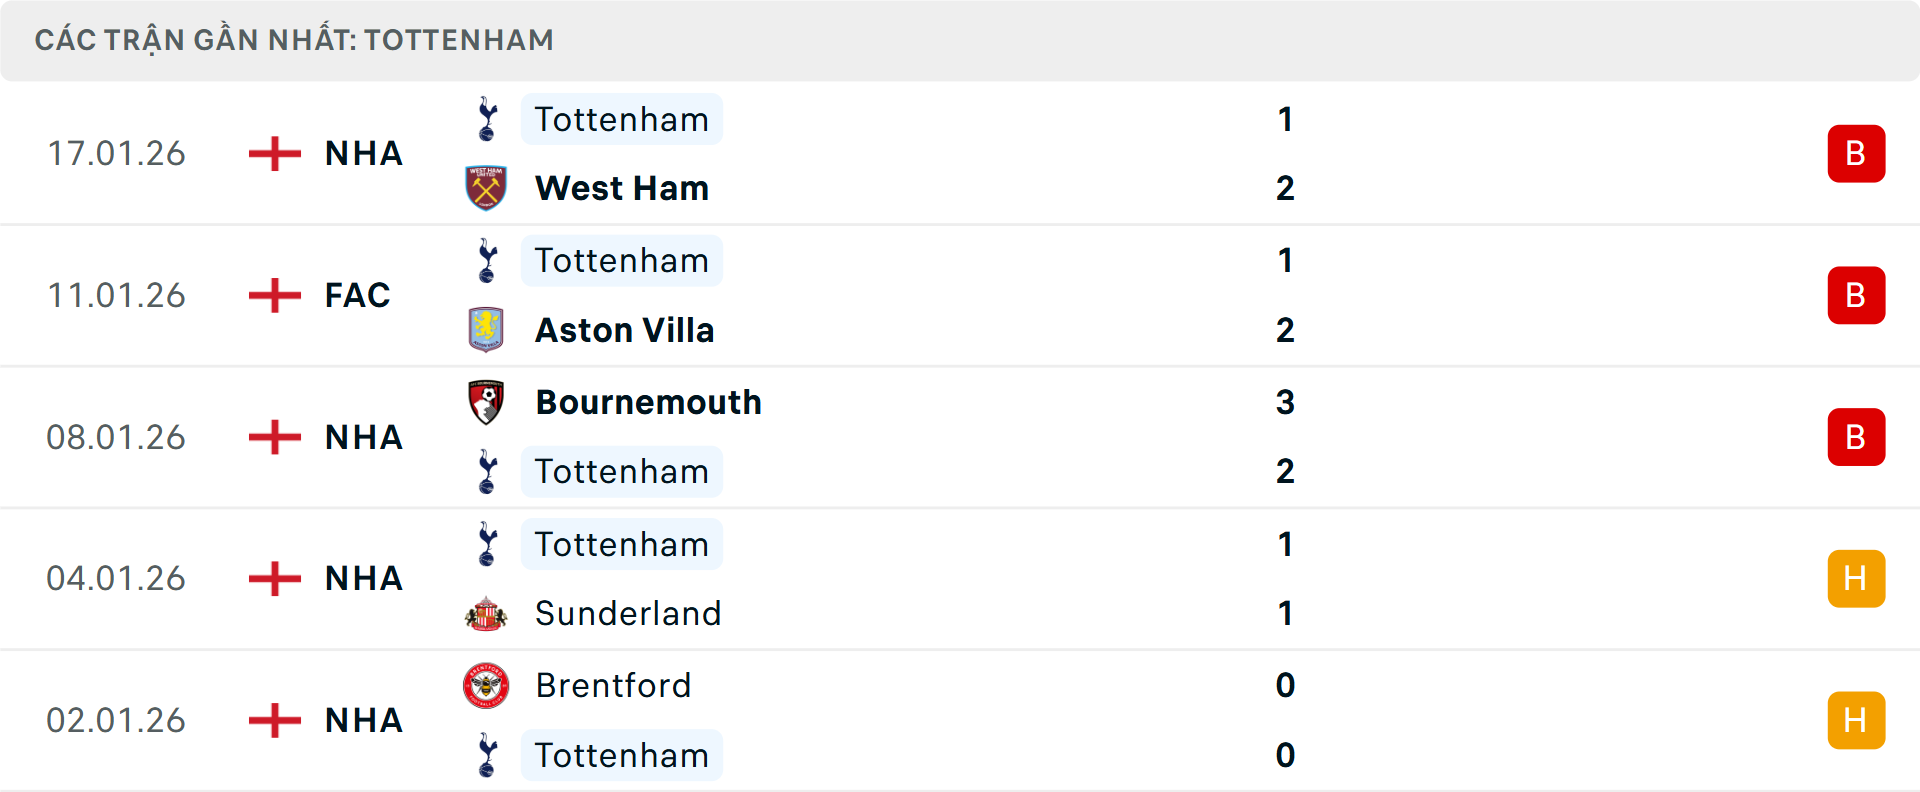Click the yellow H badge on the Brentford row
The width and height of the screenshot is (1920, 792).
tap(1856, 720)
